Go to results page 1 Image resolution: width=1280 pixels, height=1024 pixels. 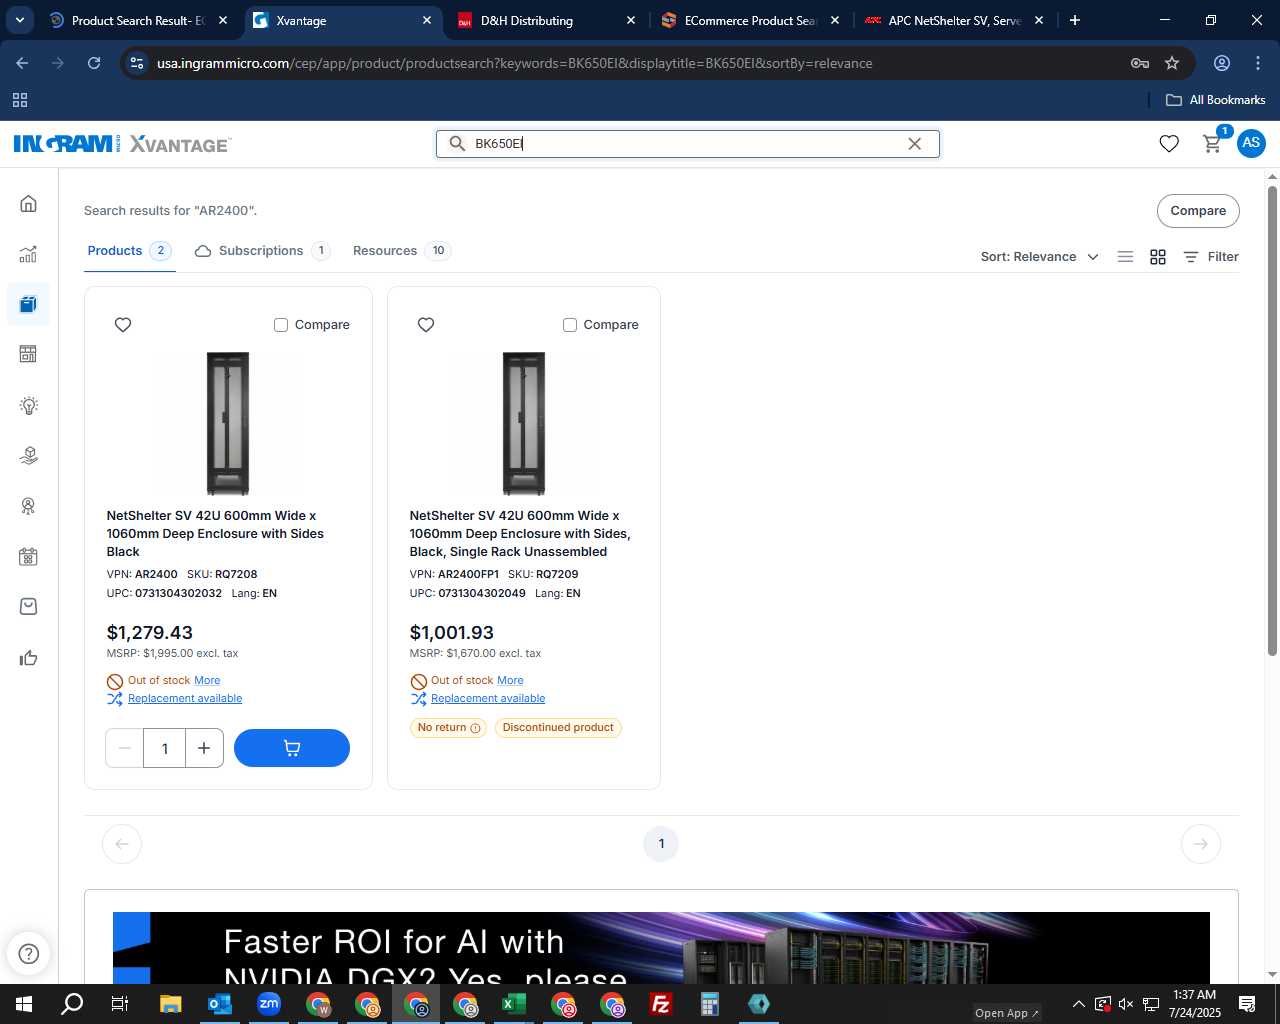coord(661,844)
